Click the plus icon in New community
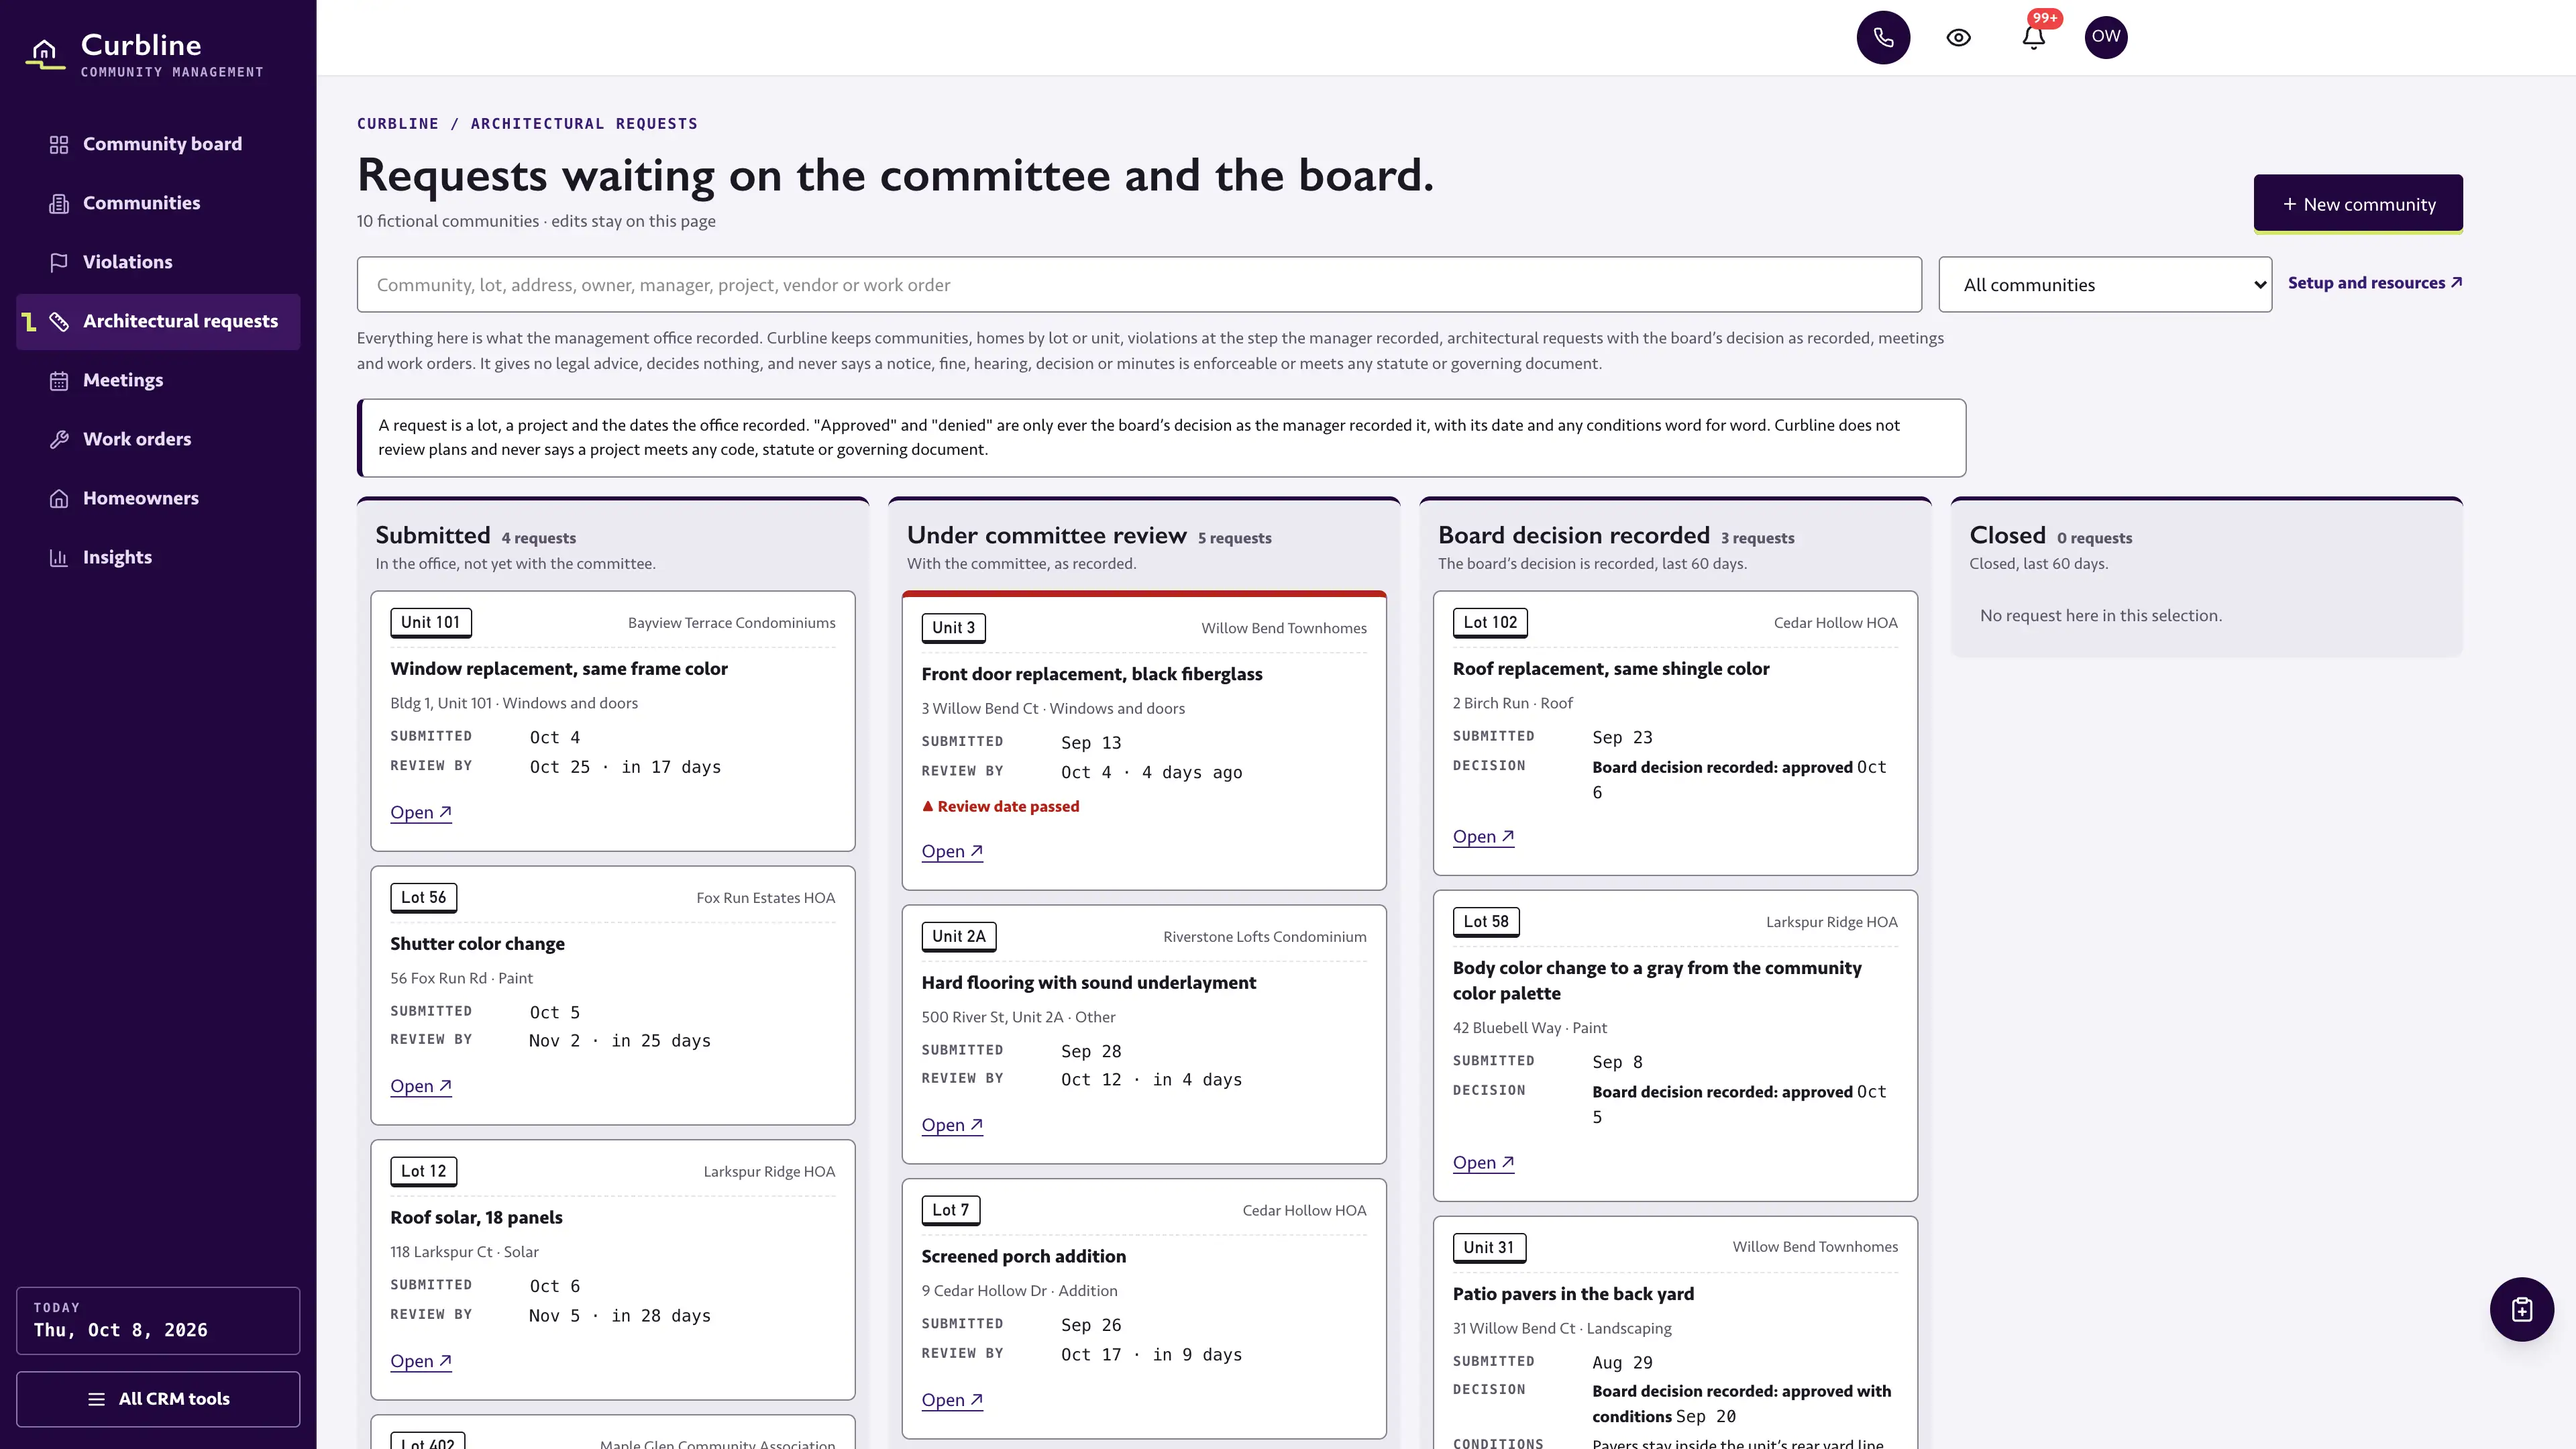 pyautogui.click(x=2289, y=204)
